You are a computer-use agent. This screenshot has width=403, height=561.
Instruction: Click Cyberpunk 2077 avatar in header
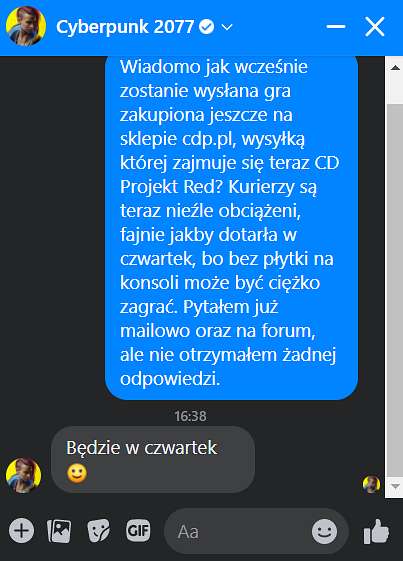[26, 26]
